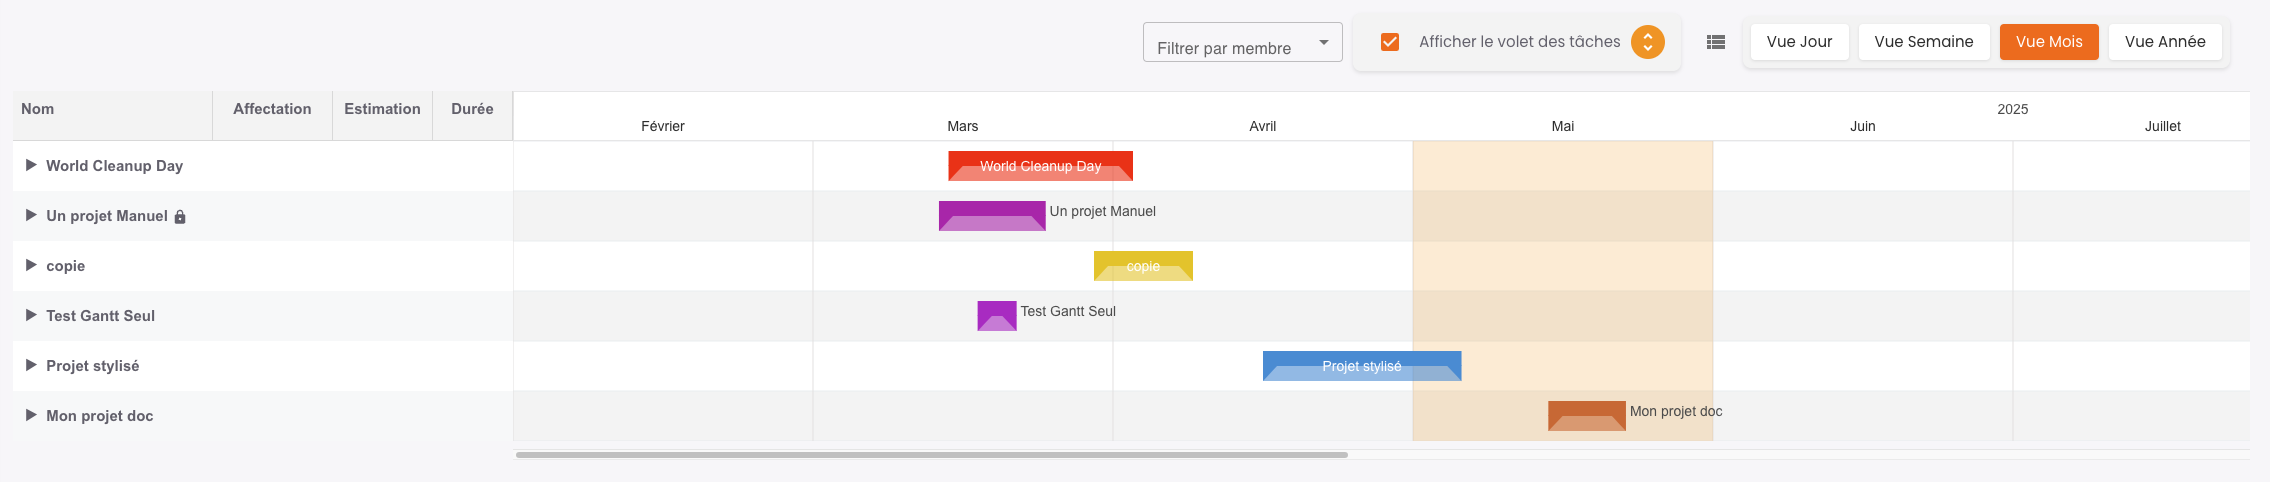
Task: Expand the World Cleanup Day row
Action: [x=31, y=165]
